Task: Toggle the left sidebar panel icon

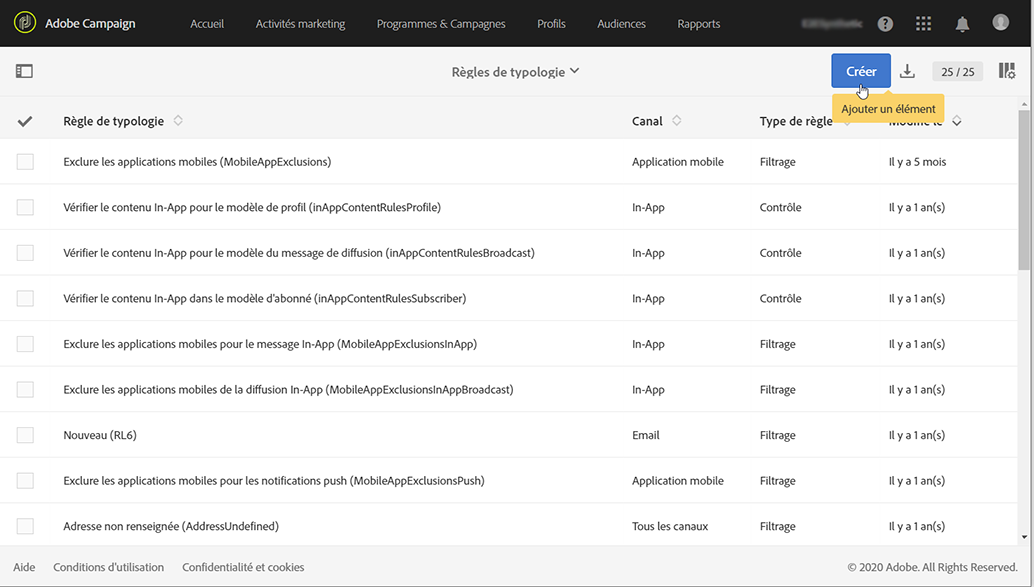Action: click(x=24, y=71)
